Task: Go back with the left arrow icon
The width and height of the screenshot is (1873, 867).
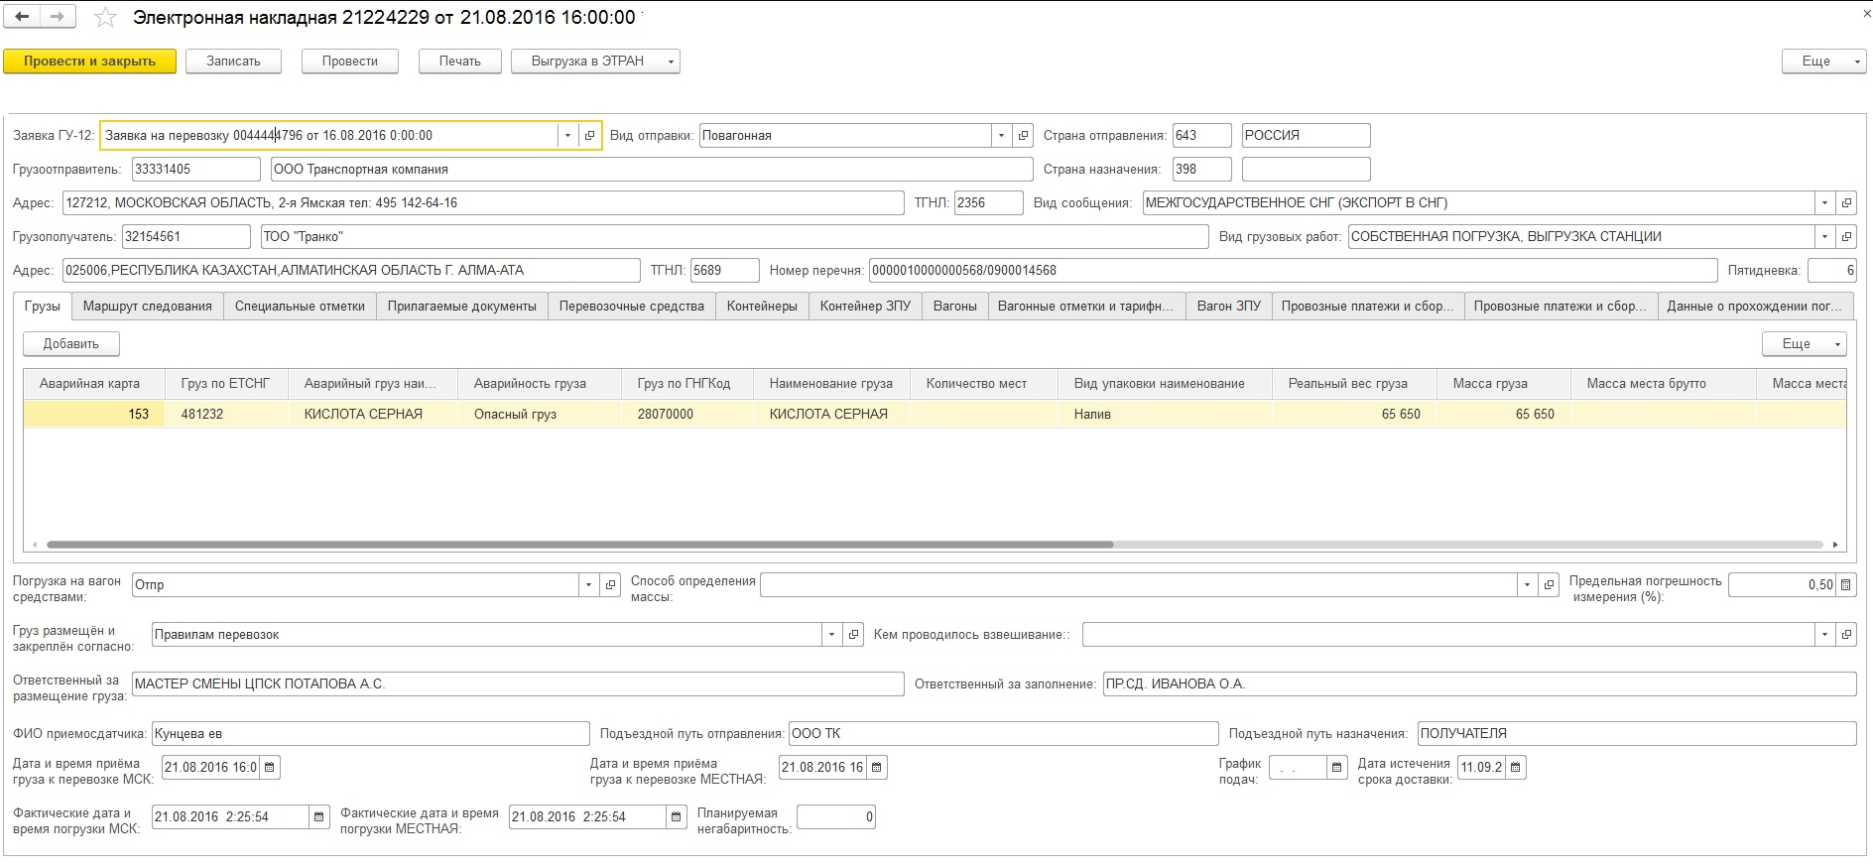Action: click(22, 17)
